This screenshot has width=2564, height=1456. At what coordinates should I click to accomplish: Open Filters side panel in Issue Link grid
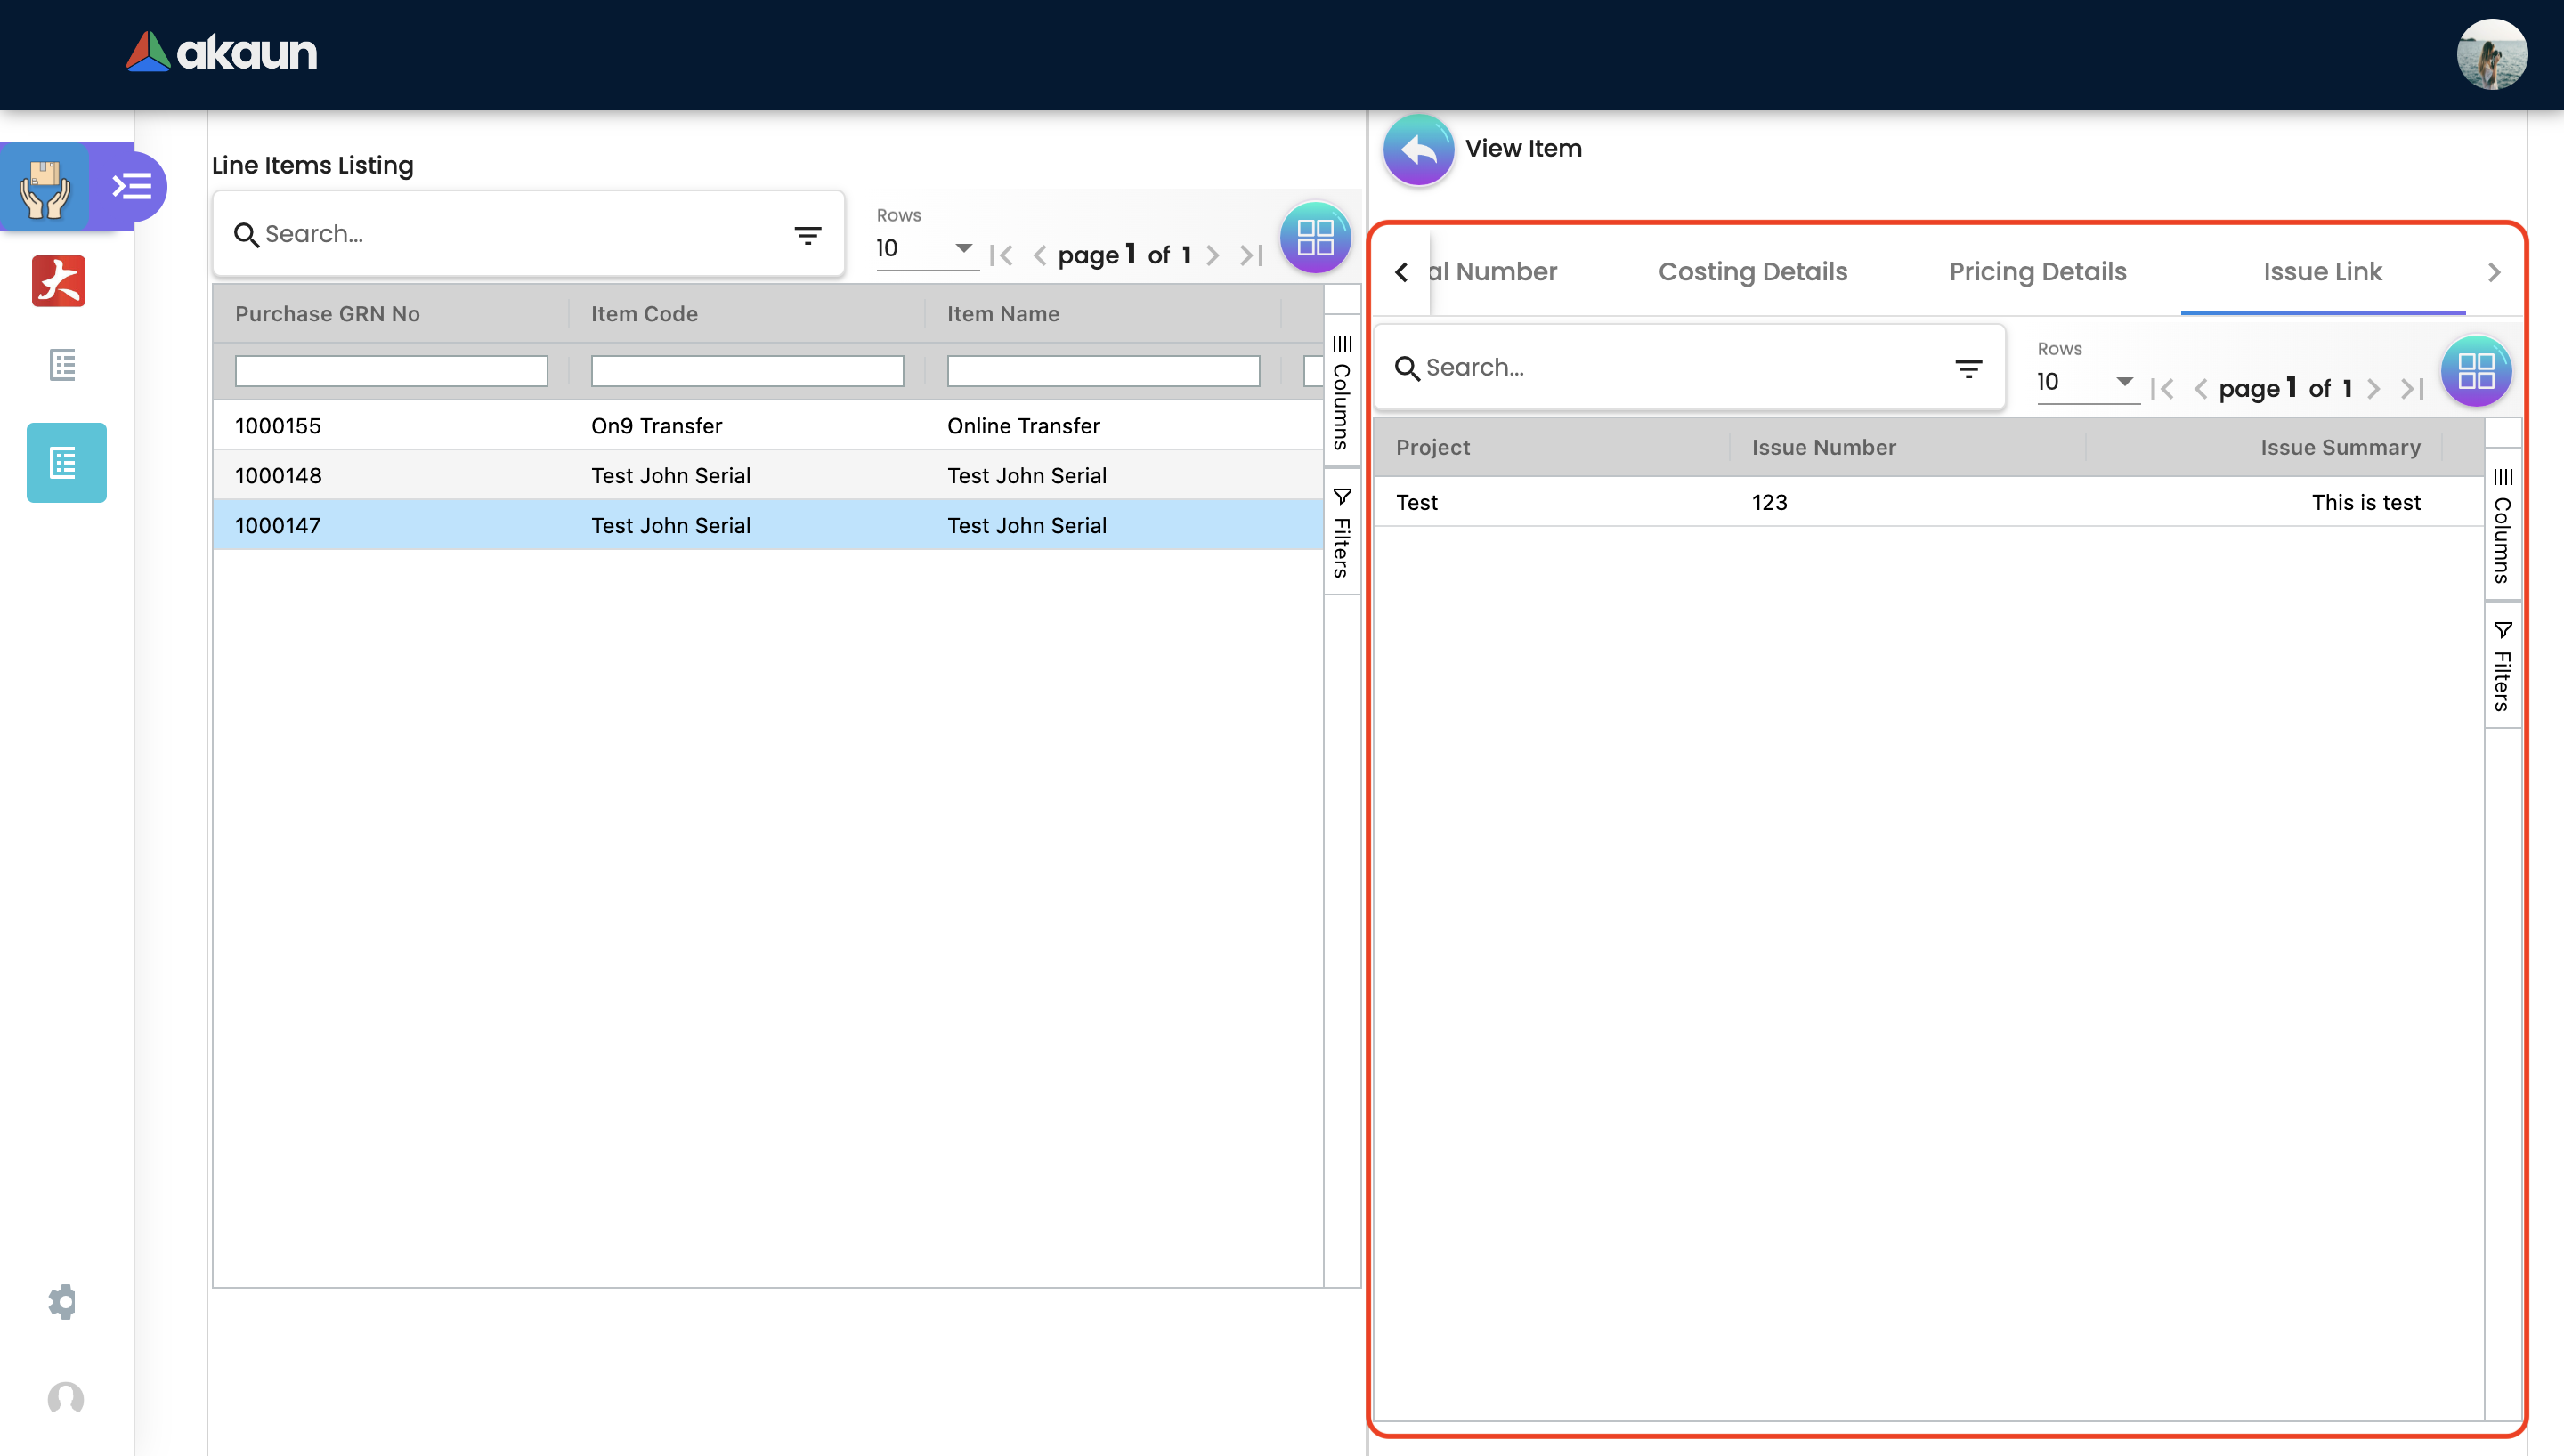(x=2502, y=666)
